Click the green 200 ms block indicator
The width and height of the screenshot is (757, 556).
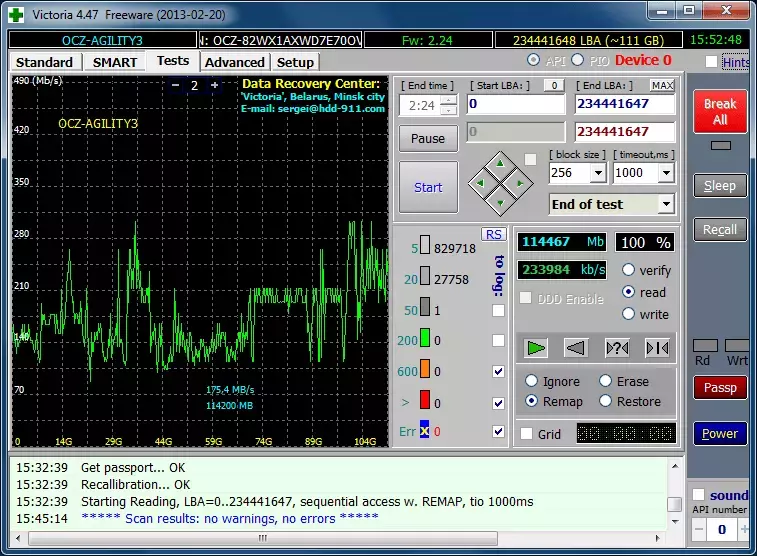point(425,337)
